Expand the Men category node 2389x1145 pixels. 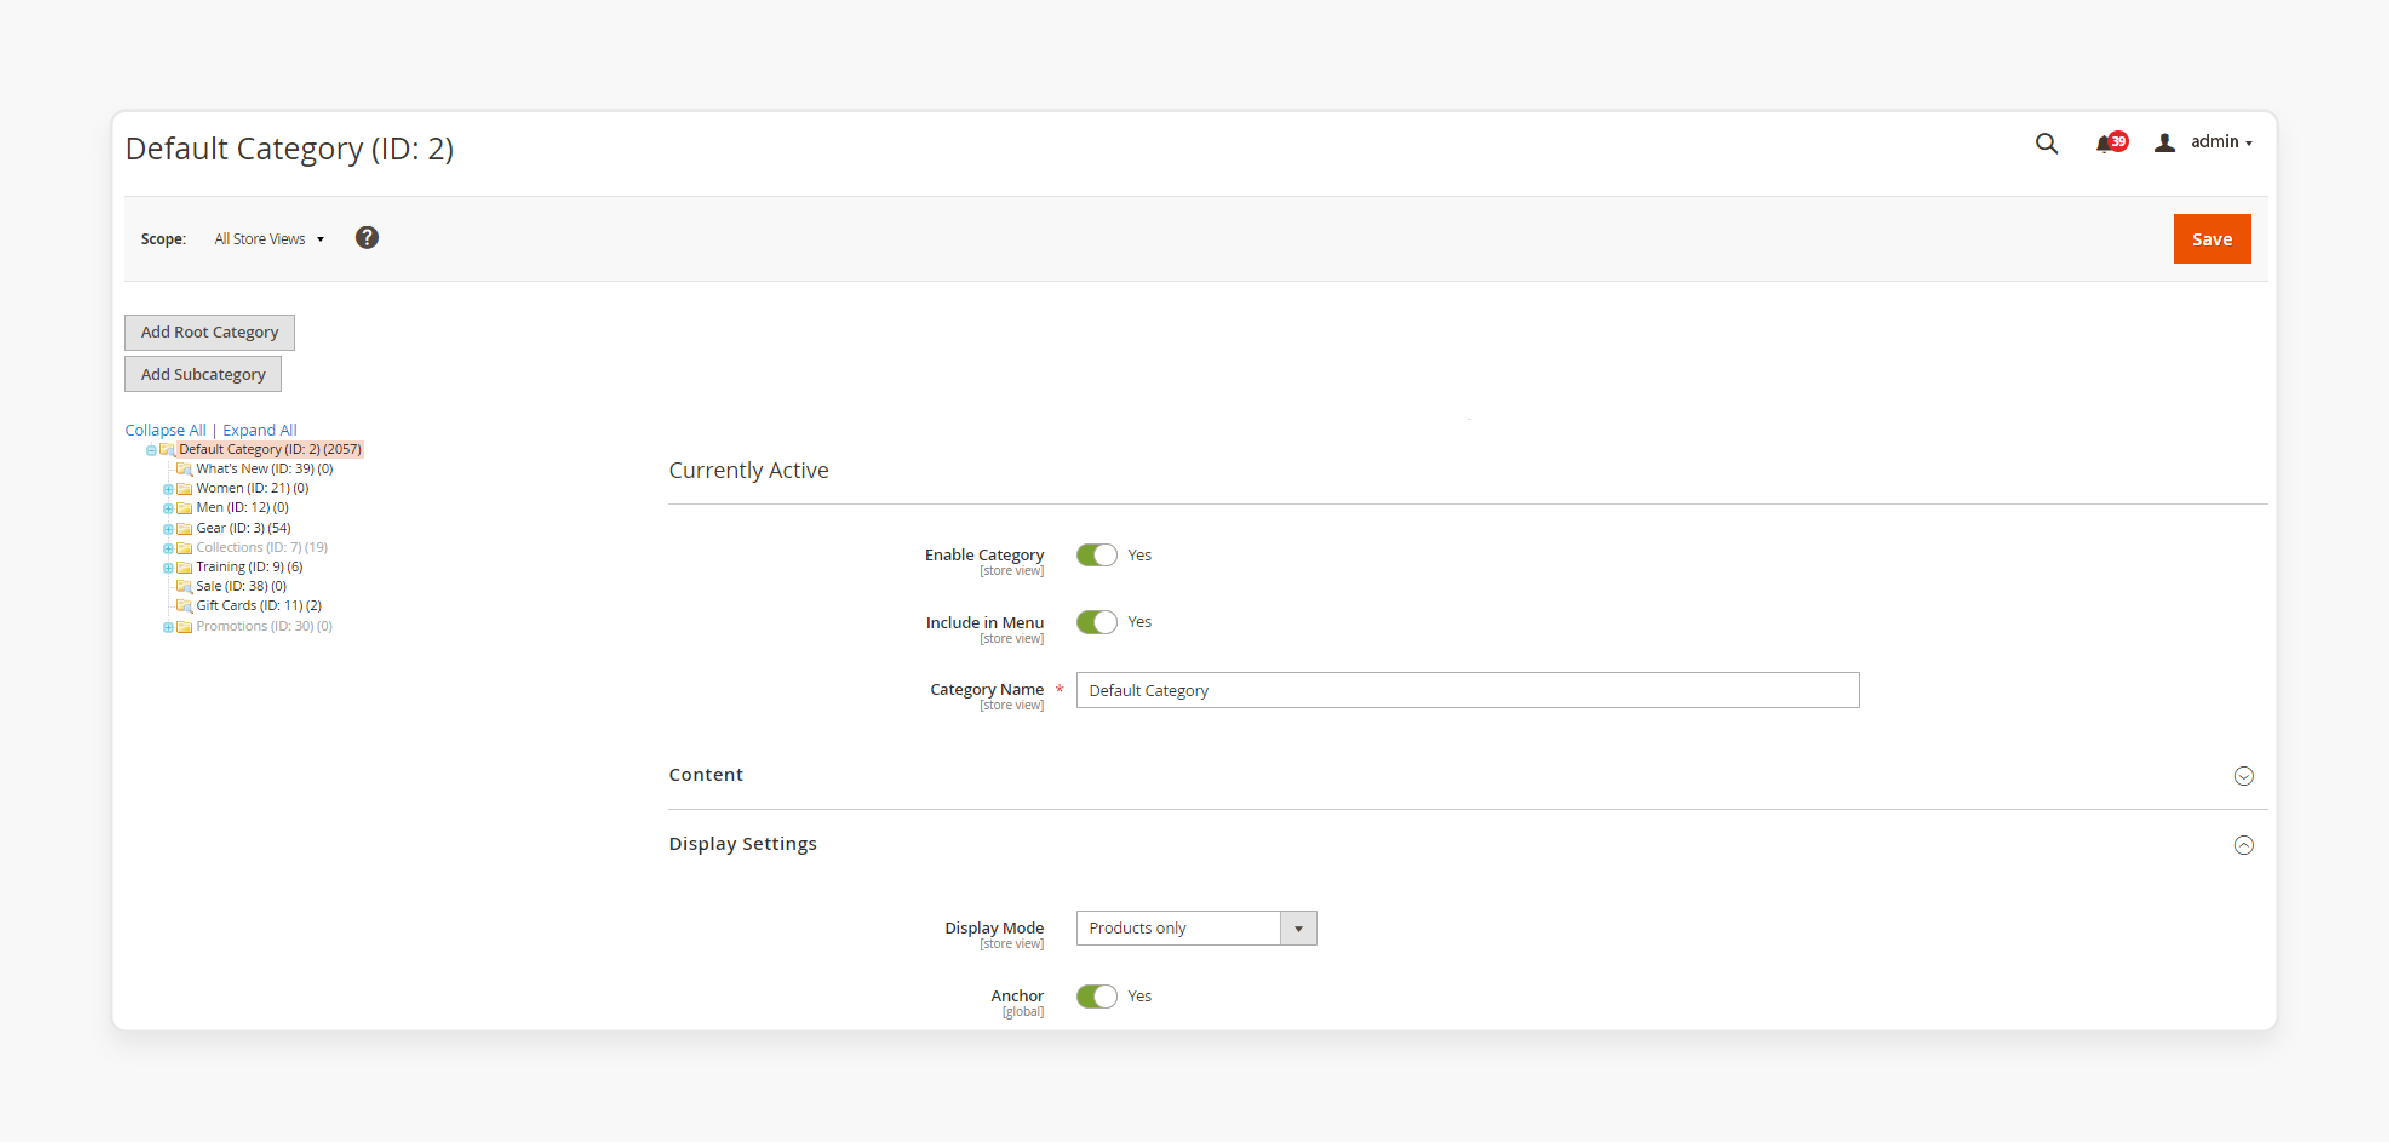point(168,508)
